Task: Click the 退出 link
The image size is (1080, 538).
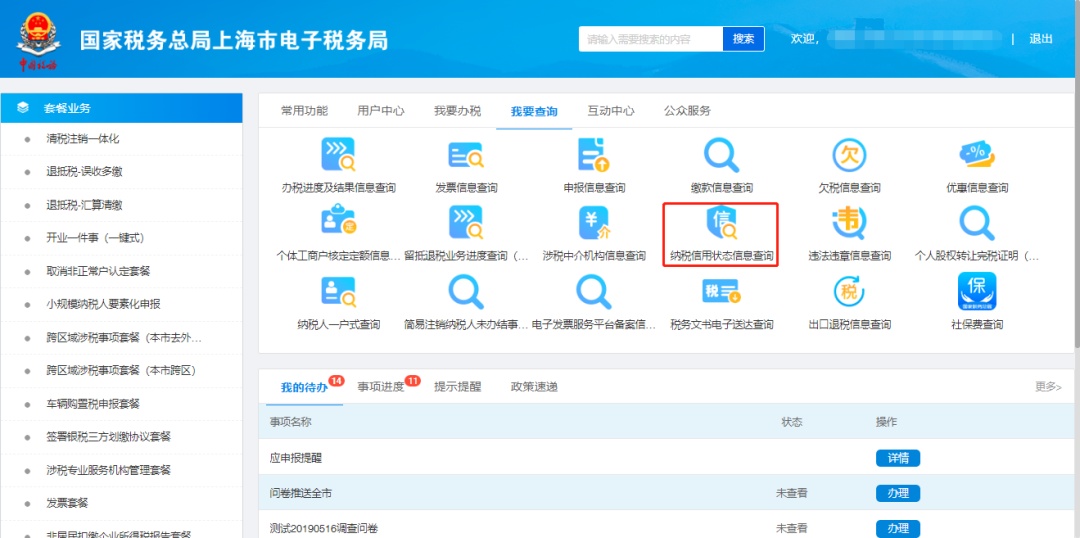Action: coord(1041,39)
